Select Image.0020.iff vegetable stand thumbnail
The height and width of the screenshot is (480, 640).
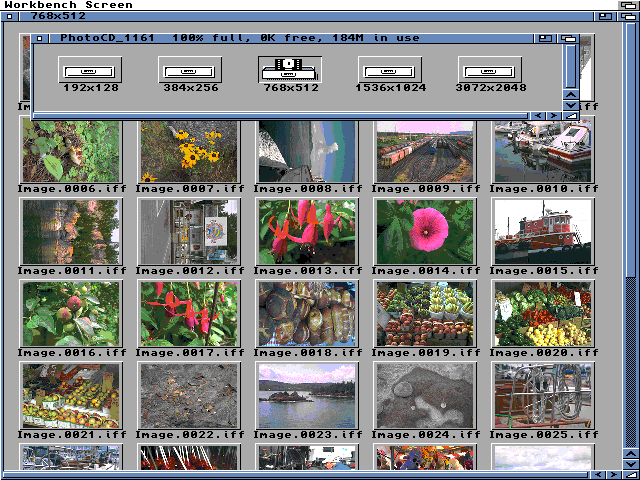click(543, 313)
